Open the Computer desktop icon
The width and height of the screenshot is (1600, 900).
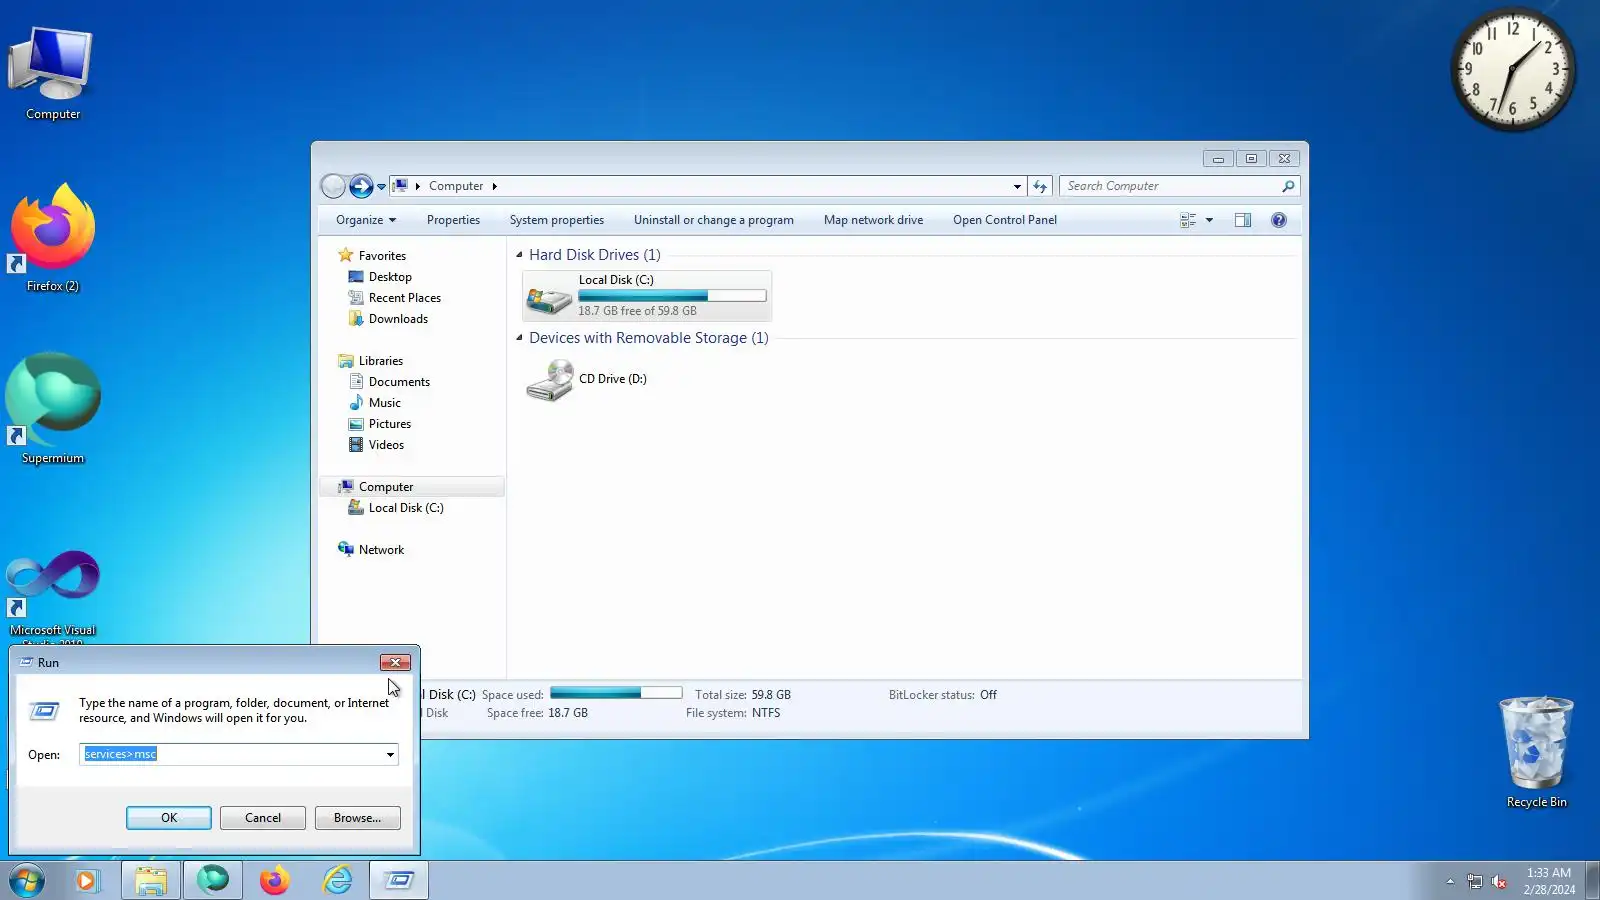tap(52, 73)
